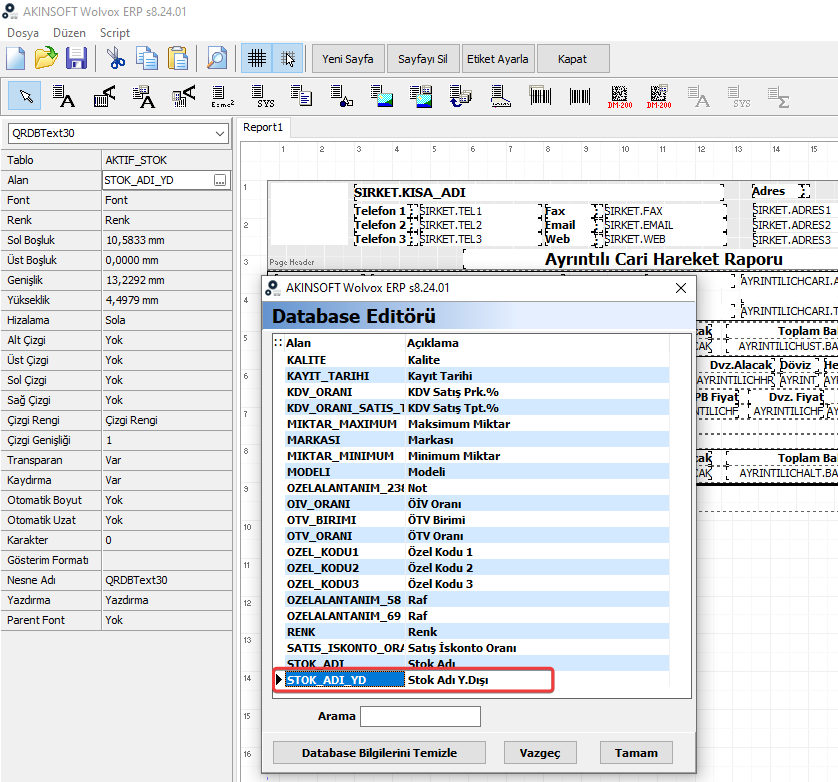Click the Genişlik value 13,2292 mm
The height and width of the screenshot is (782, 838).
(167, 280)
